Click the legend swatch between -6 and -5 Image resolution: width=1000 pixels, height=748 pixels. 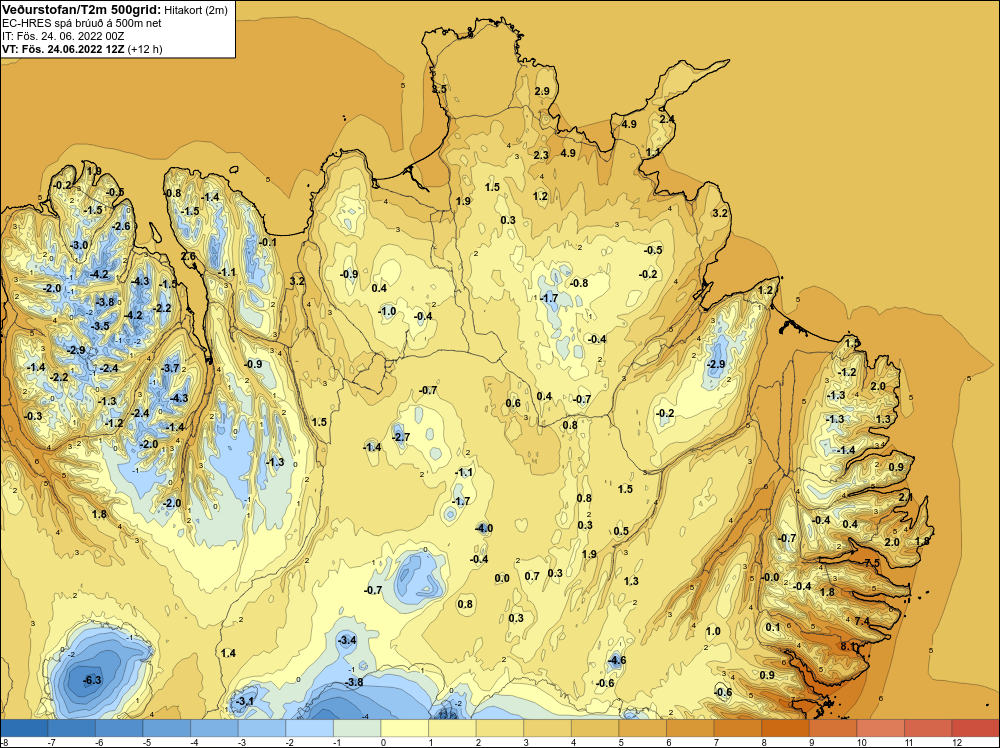(119, 728)
